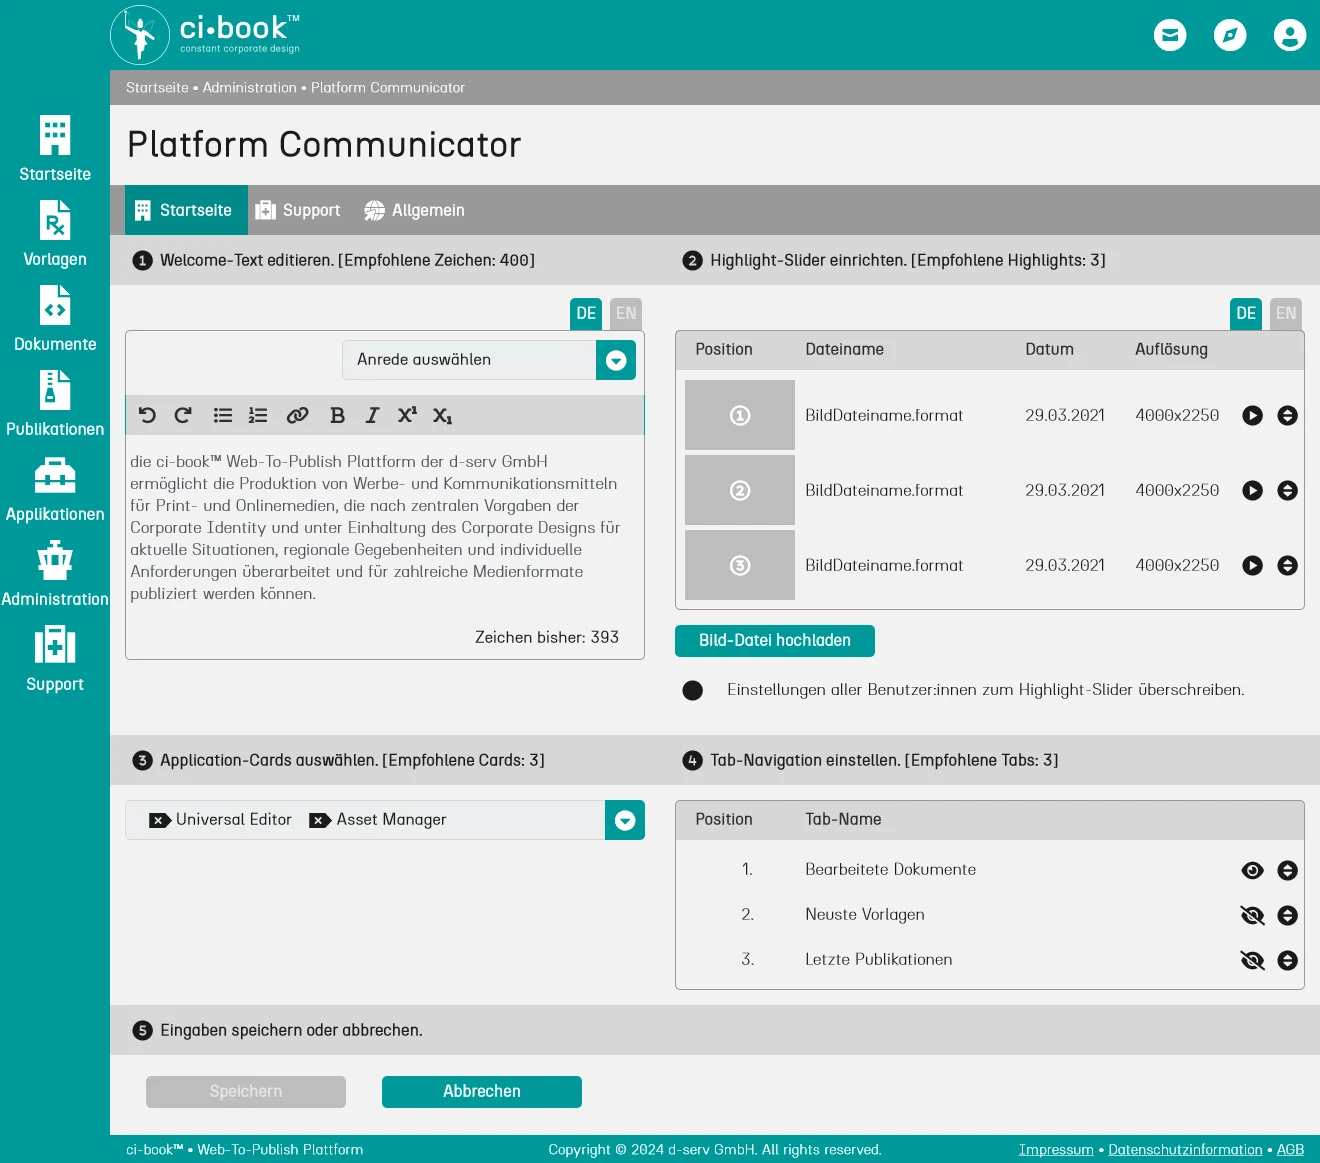The image size is (1320, 1163).
Task: Insert a hyperlink in the editor
Action: click(x=297, y=415)
